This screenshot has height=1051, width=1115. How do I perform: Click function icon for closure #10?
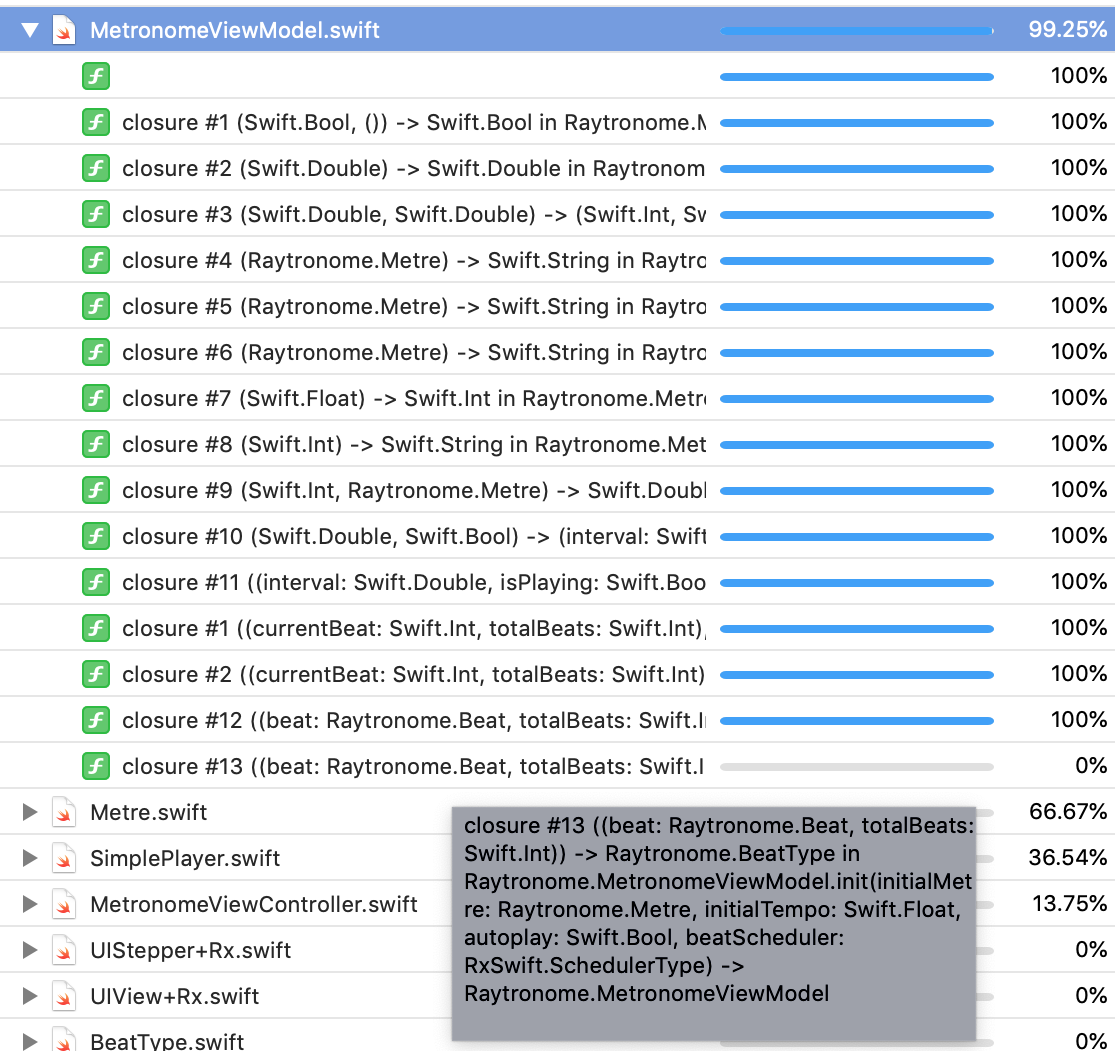[x=96, y=536]
